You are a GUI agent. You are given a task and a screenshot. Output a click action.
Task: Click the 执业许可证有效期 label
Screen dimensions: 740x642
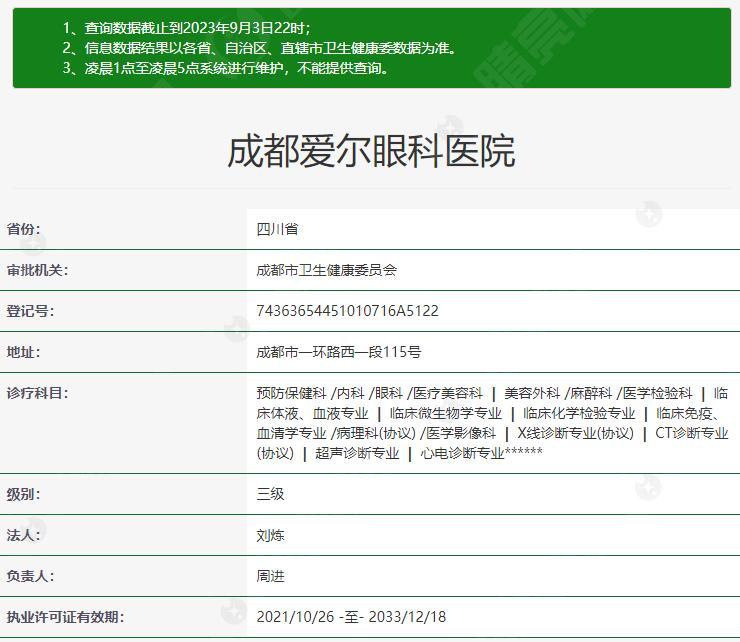click(x=65, y=617)
